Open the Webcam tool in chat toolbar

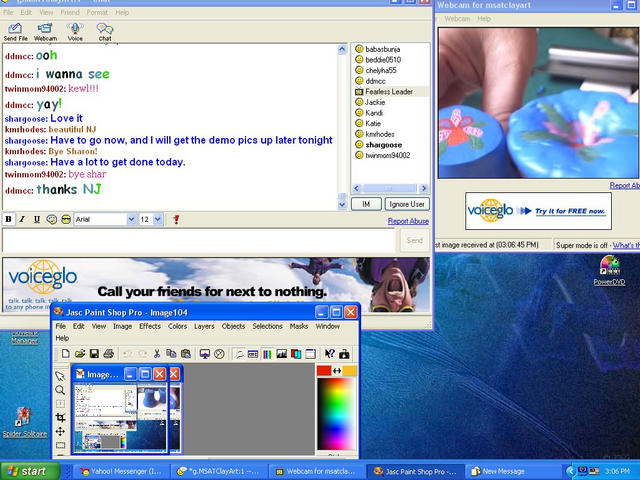pyautogui.click(x=45, y=32)
